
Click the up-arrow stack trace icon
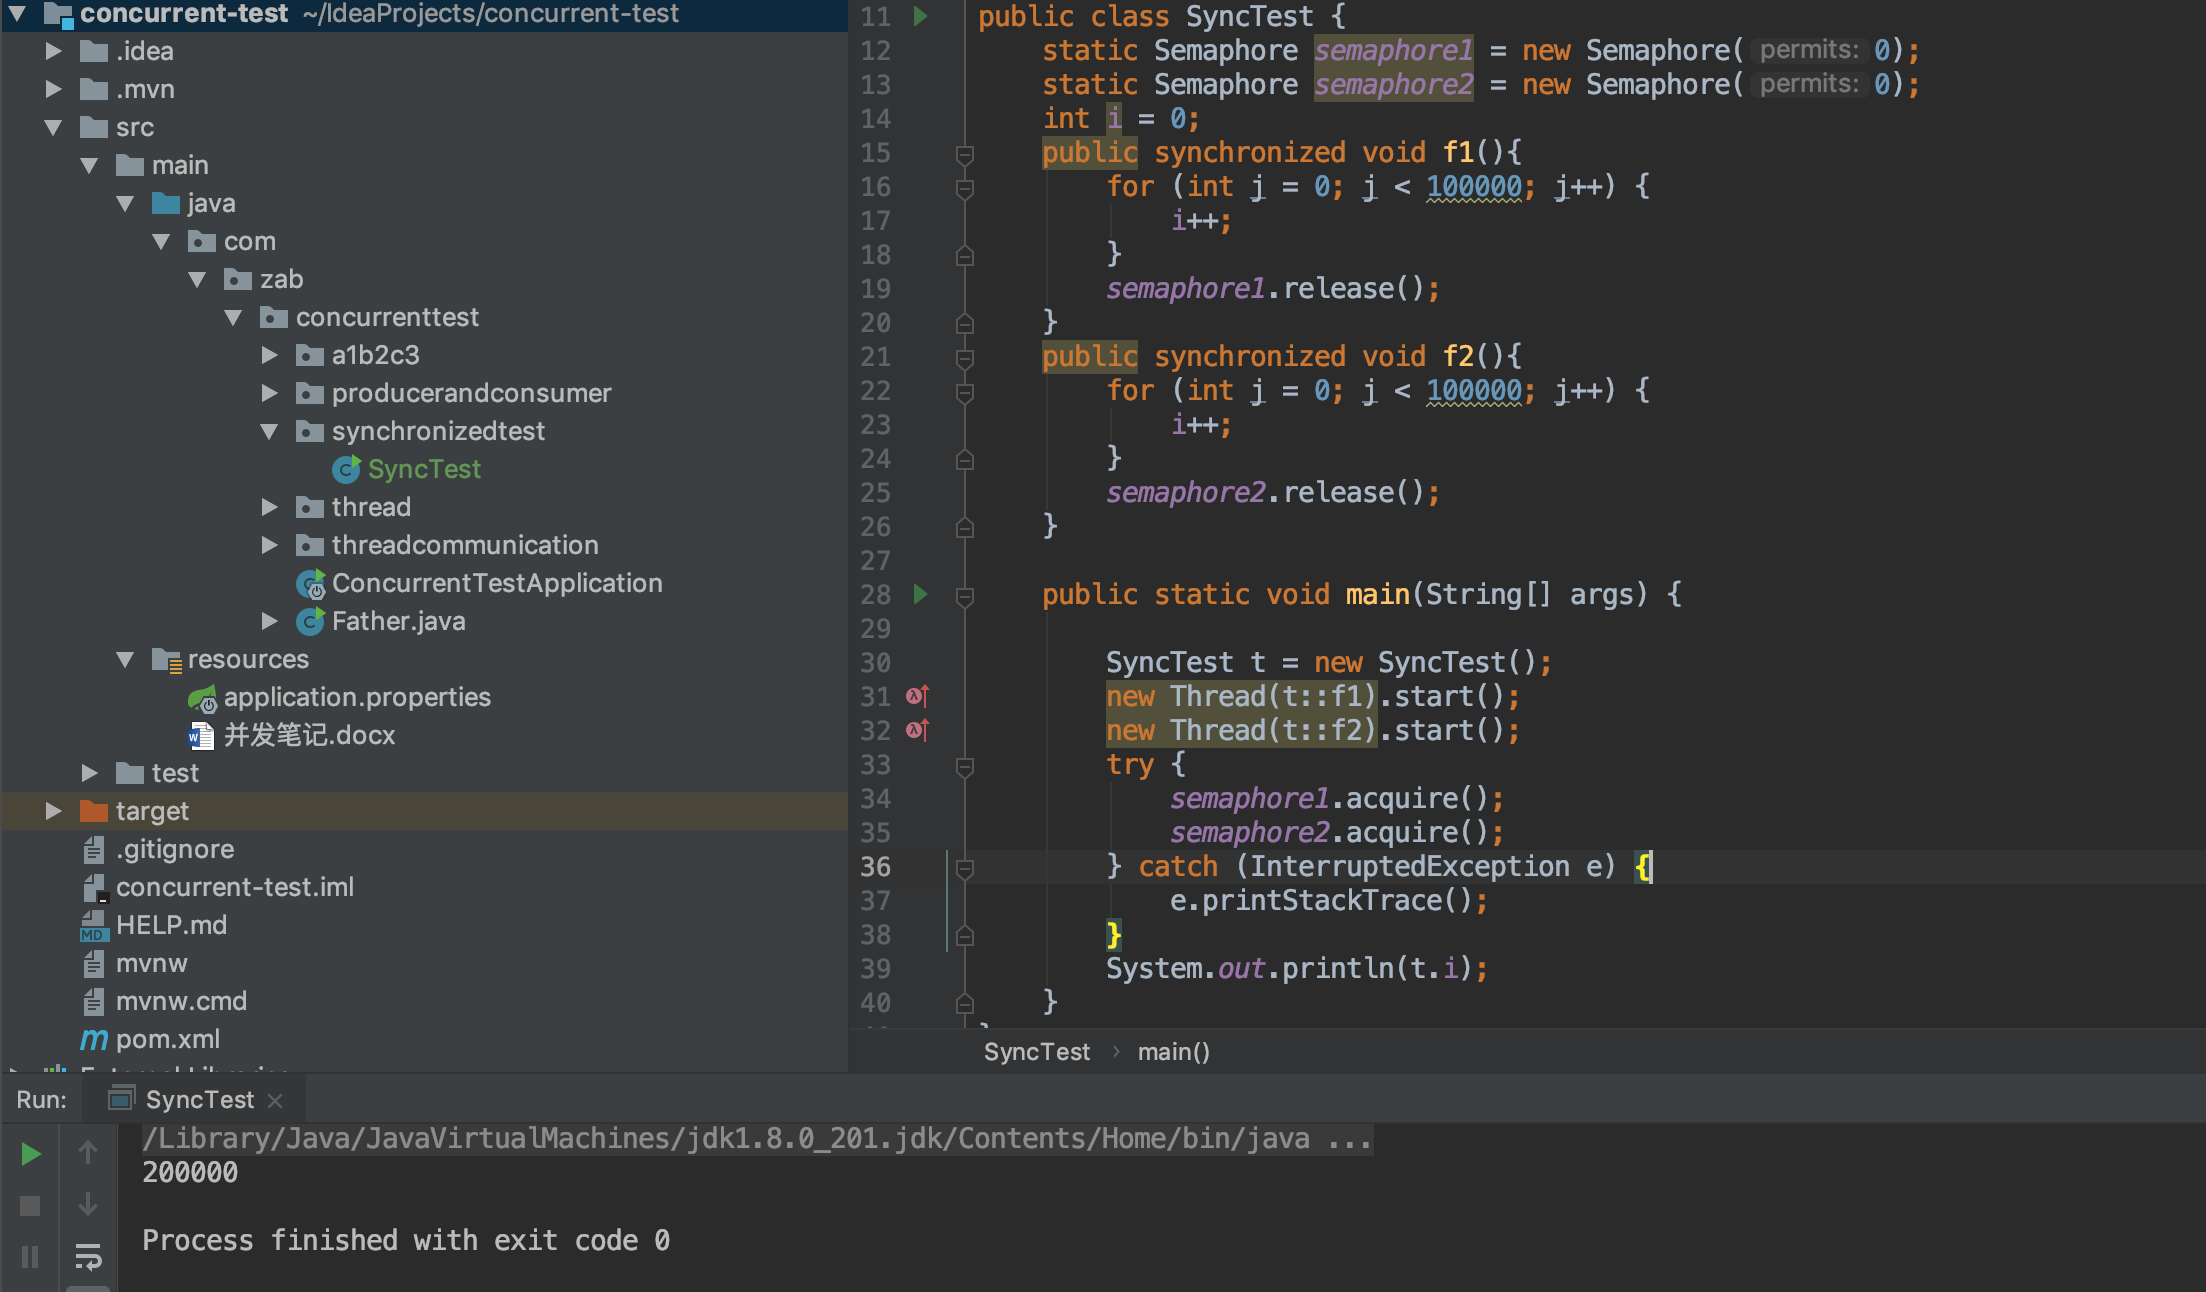pyautogui.click(x=88, y=1153)
